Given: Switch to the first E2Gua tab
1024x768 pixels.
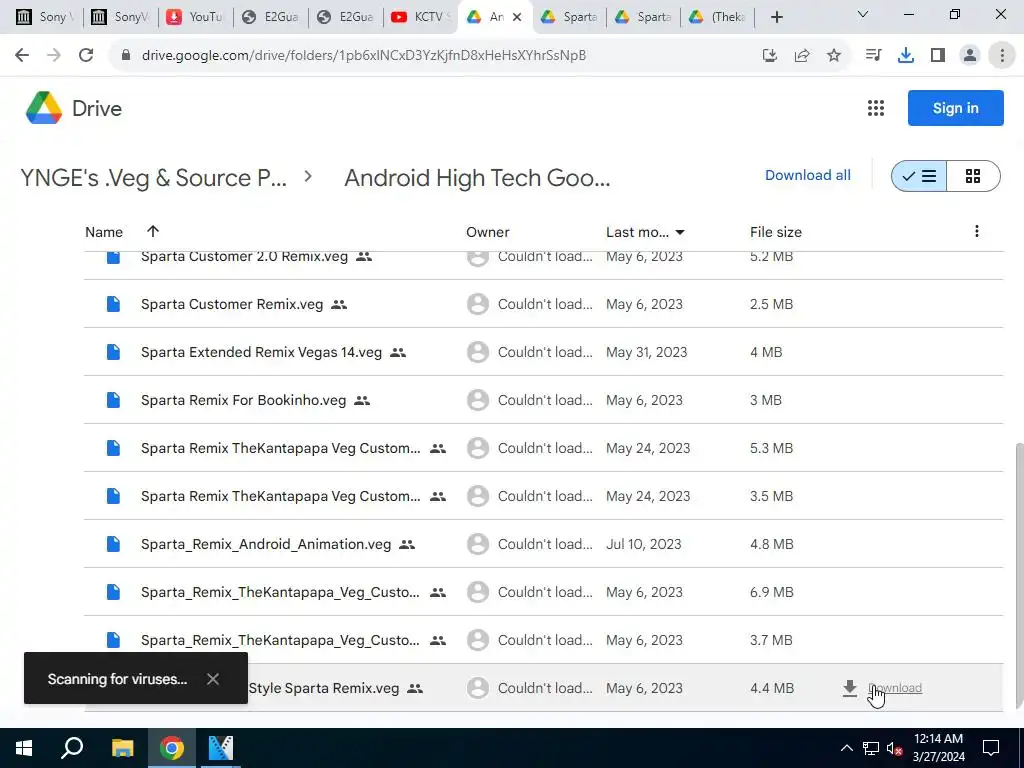Looking at the screenshot, I should 269,17.
